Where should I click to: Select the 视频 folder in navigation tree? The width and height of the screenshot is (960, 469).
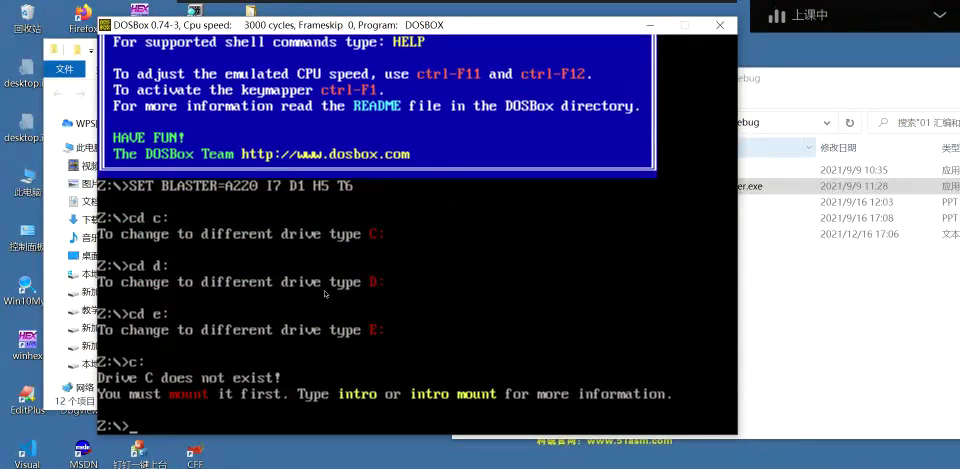83,166
